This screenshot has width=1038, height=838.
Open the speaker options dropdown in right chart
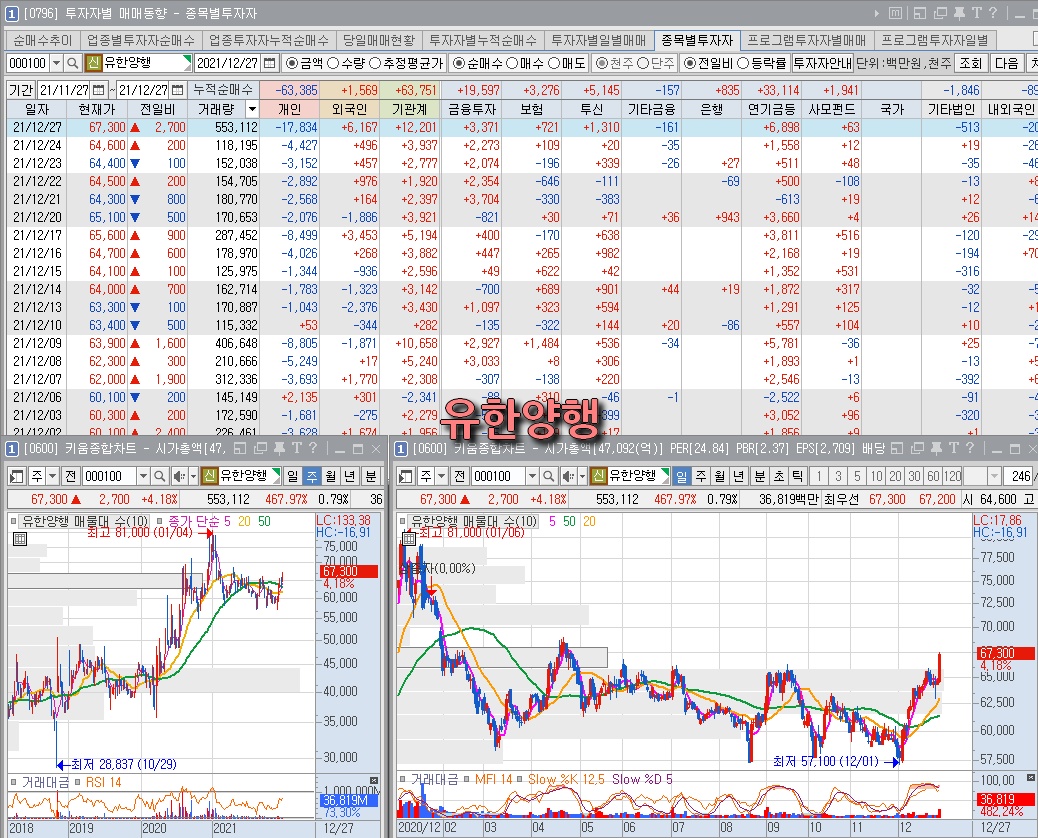pyautogui.click(x=583, y=476)
